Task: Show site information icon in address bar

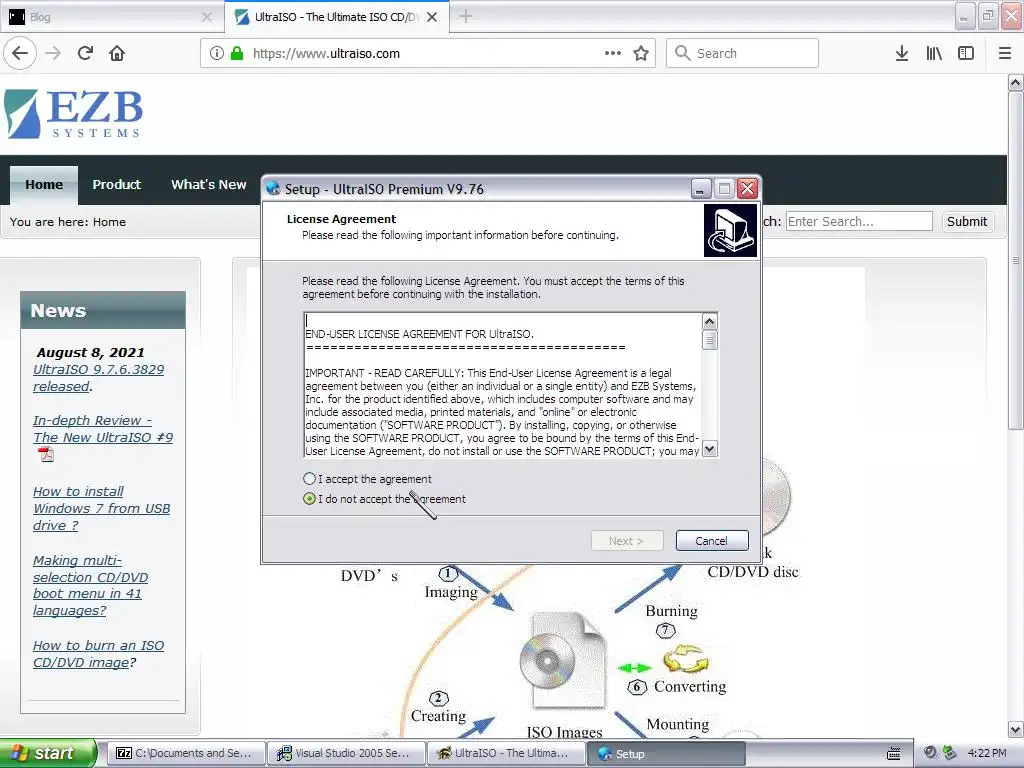Action: (217, 53)
